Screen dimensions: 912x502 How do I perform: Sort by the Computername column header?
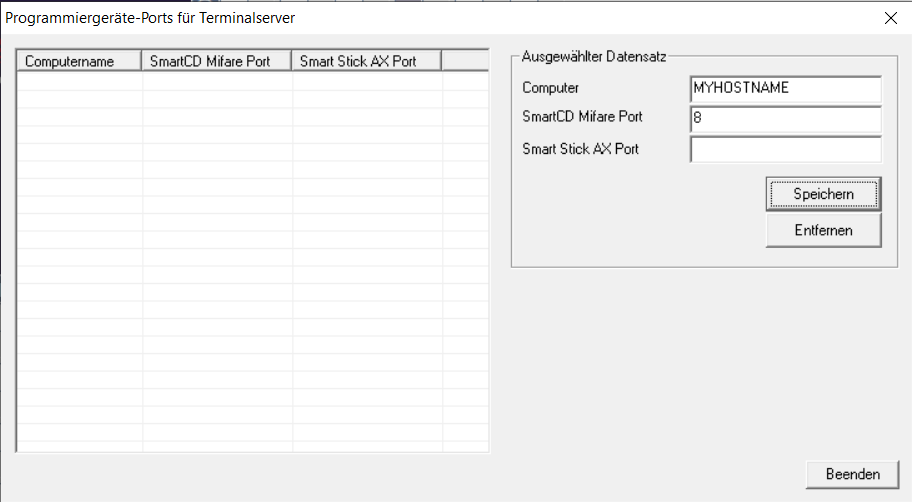coord(80,62)
